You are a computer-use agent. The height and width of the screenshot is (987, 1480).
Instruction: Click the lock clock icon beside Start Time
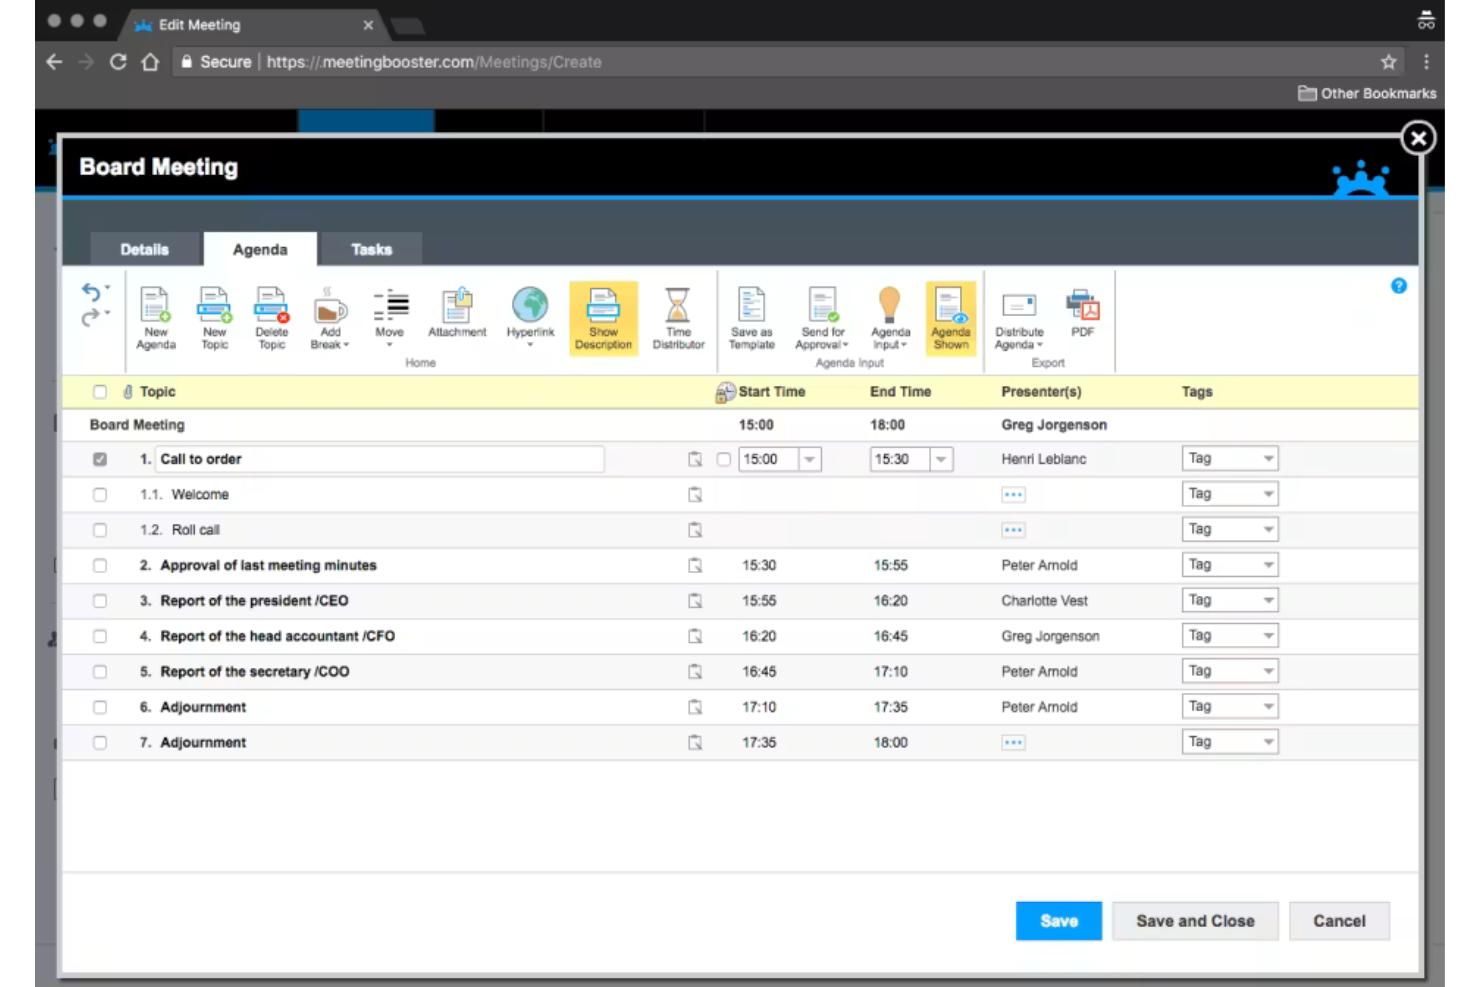(x=725, y=393)
